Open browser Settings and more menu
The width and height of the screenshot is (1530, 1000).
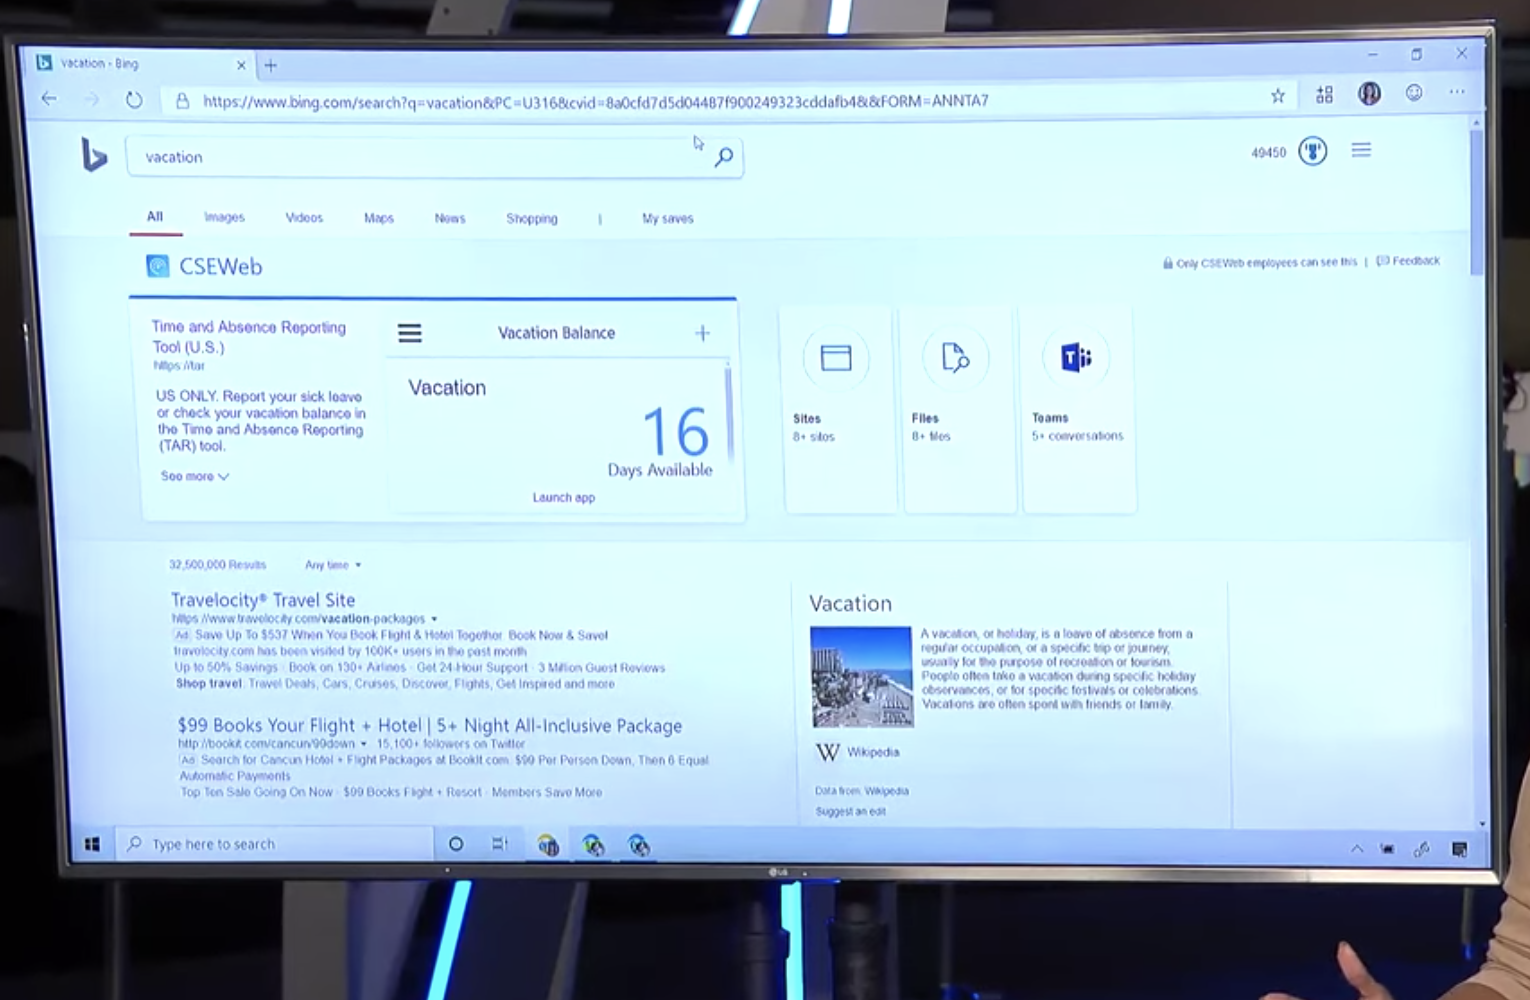(1457, 92)
